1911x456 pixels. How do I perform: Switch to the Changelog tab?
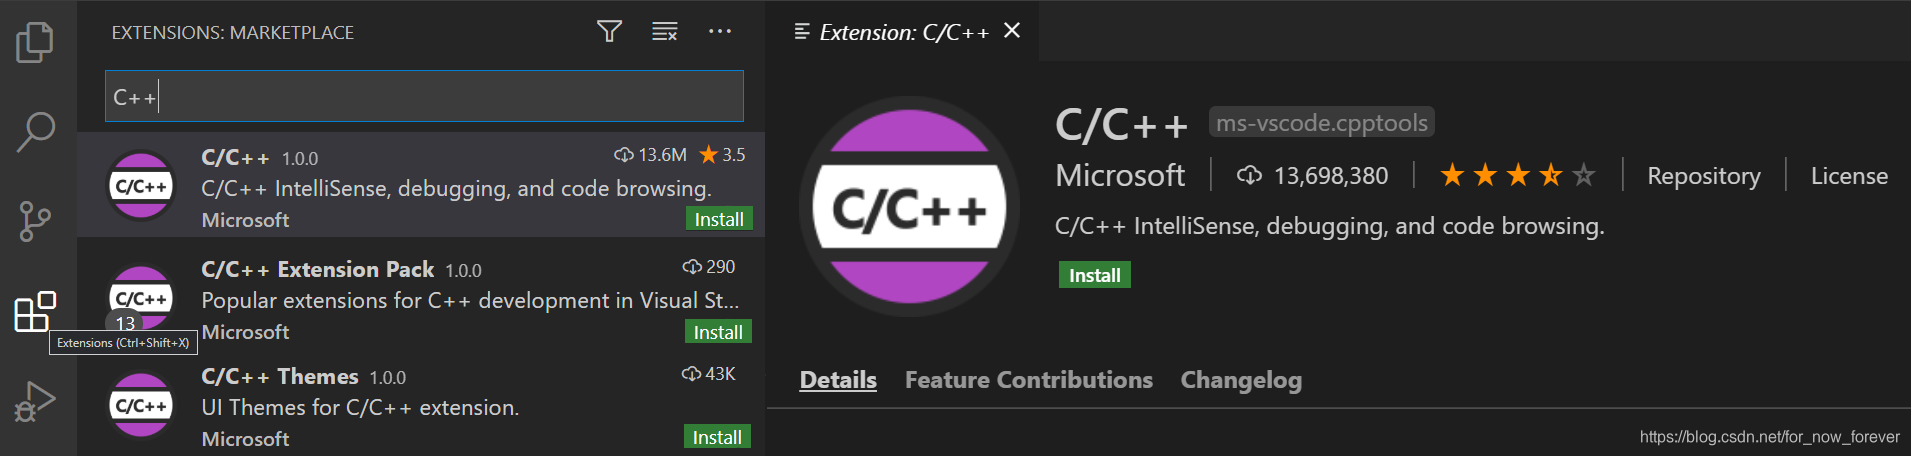pyautogui.click(x=1241, y=380)
